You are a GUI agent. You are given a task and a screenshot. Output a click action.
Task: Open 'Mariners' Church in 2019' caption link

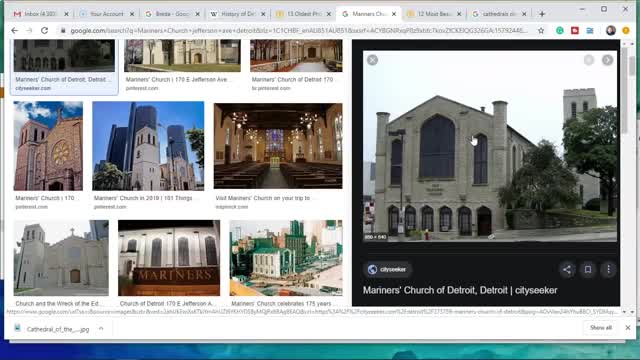(143, 198)
